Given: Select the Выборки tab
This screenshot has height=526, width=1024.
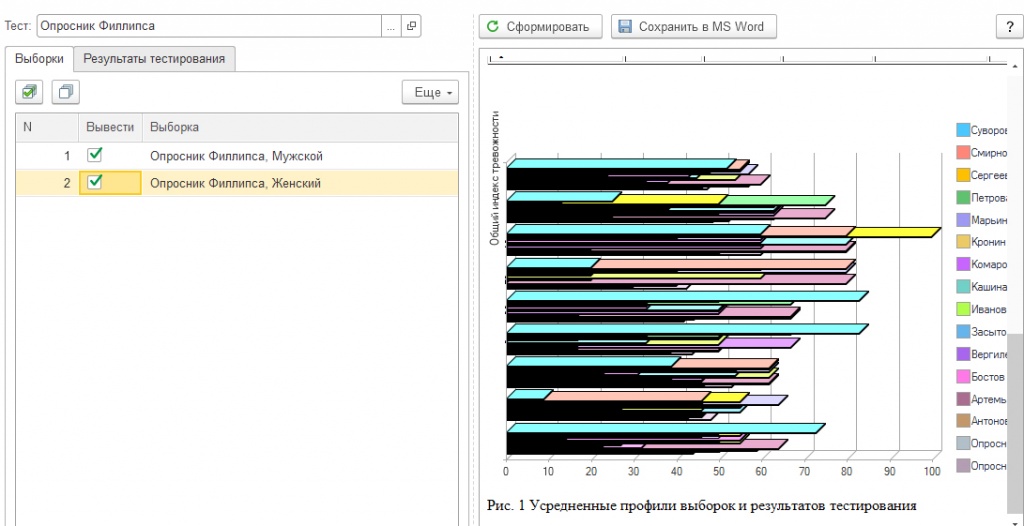Looking at the screenshot, I should click(39, 58).
